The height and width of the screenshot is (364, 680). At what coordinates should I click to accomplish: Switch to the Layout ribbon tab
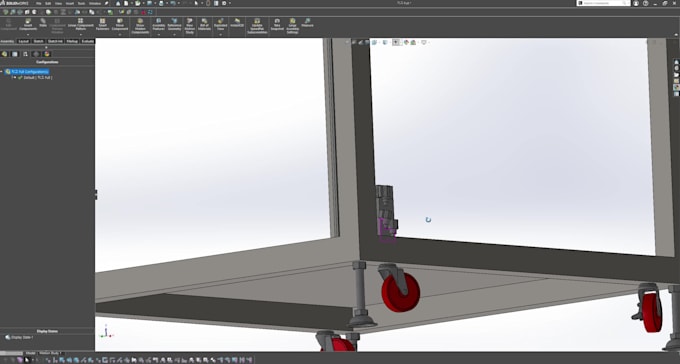24,41
